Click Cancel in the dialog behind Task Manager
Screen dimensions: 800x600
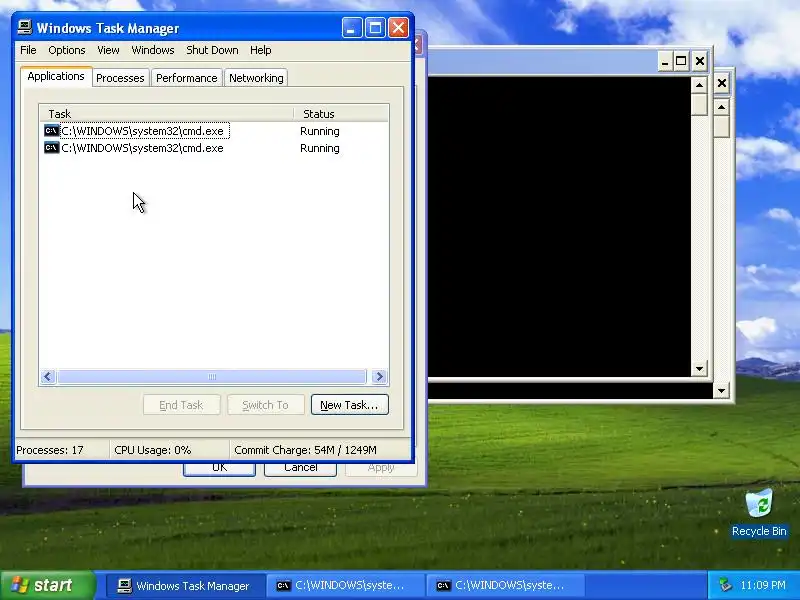coord(301,469)
